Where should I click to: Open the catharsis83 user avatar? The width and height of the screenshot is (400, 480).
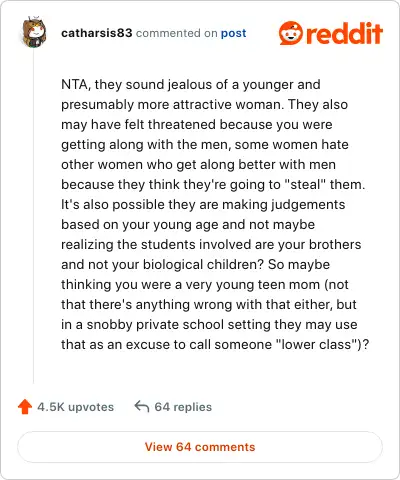coord(33,32)
